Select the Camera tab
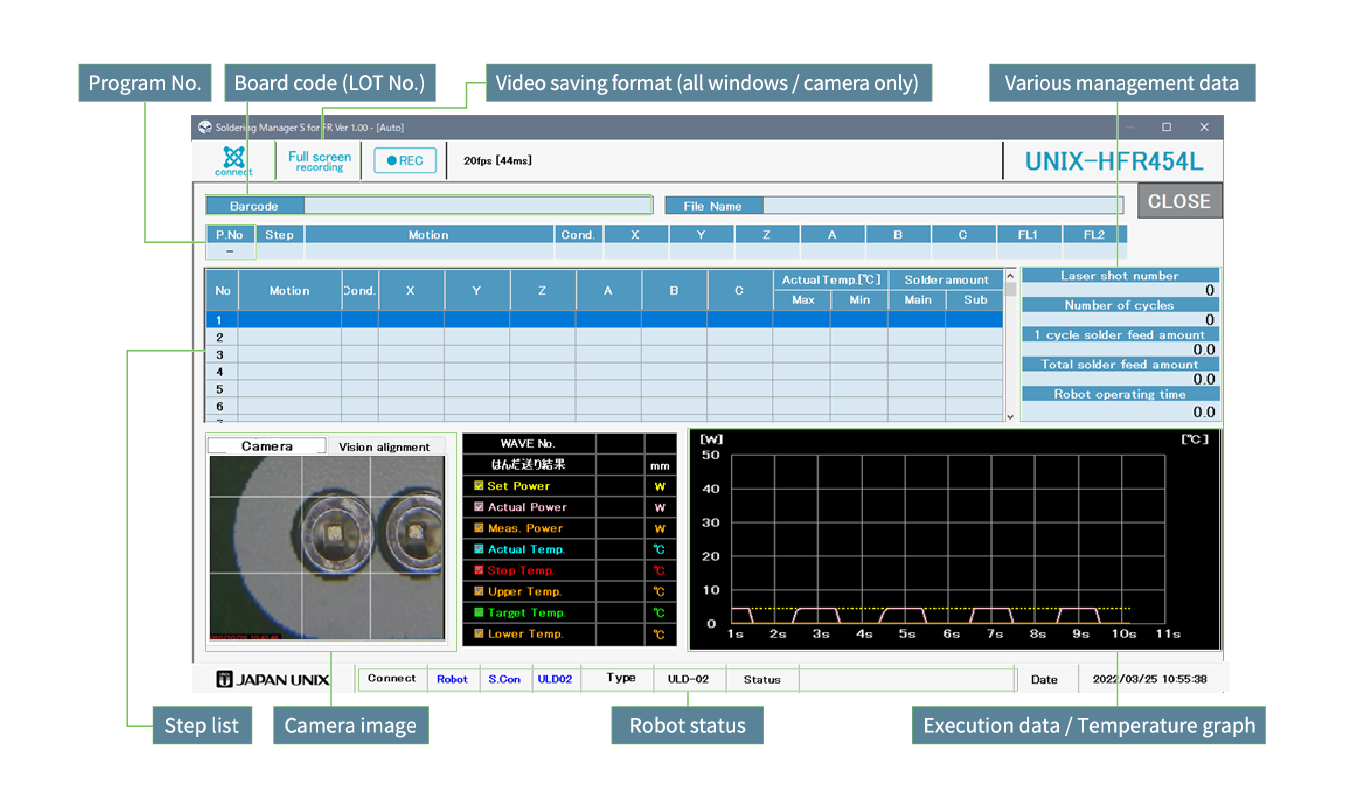This screenshot has height=808, width=1345. point(267,446)
